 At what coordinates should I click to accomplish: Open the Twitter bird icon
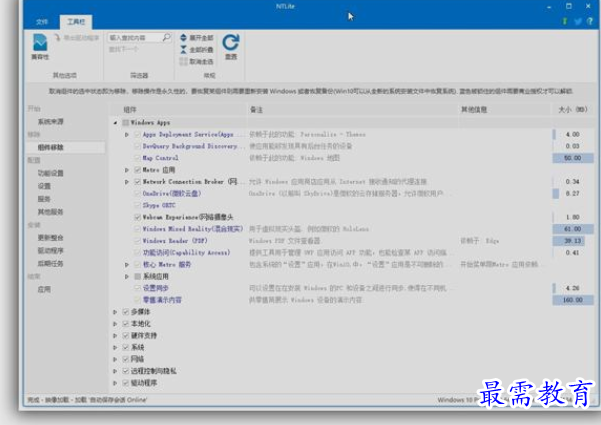click(578, 21)
